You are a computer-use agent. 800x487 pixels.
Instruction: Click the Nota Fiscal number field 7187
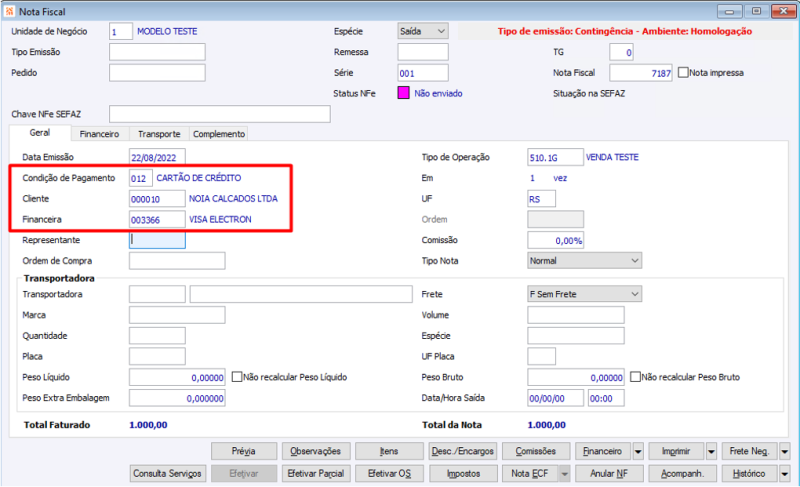tap(641, 73)
